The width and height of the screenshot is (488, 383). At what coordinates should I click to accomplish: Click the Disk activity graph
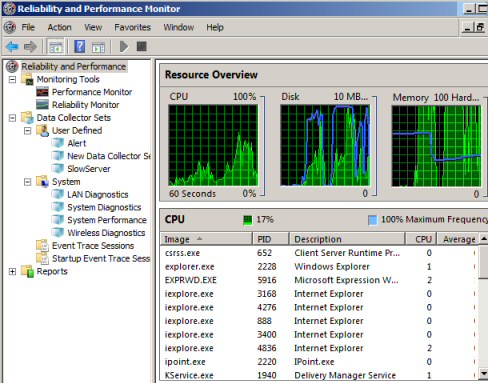pos(325,145)
